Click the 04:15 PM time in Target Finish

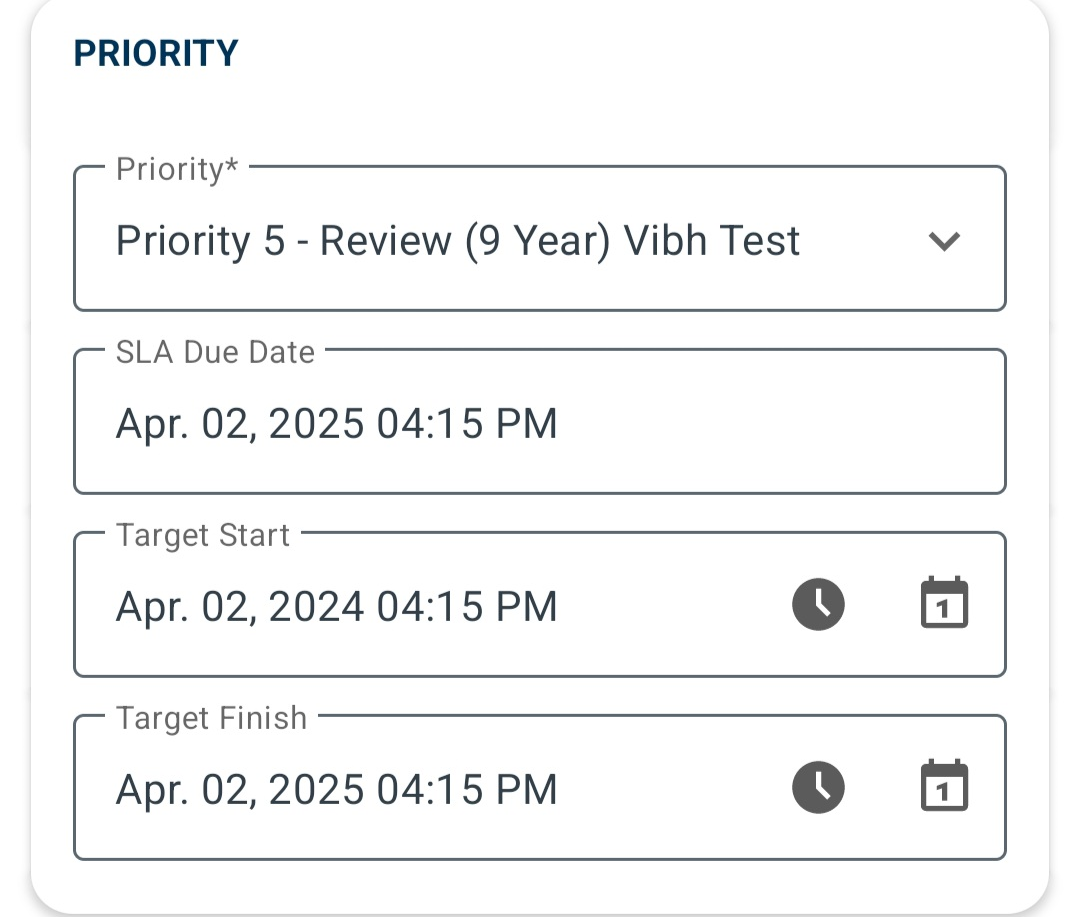point(467,790)
